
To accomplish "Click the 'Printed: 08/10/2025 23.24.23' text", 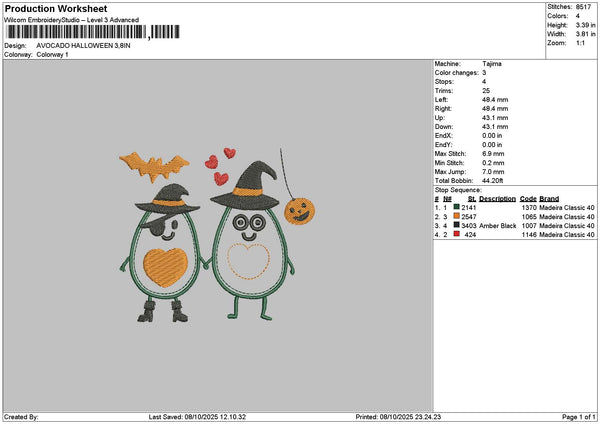I will [x=398, y=417].
